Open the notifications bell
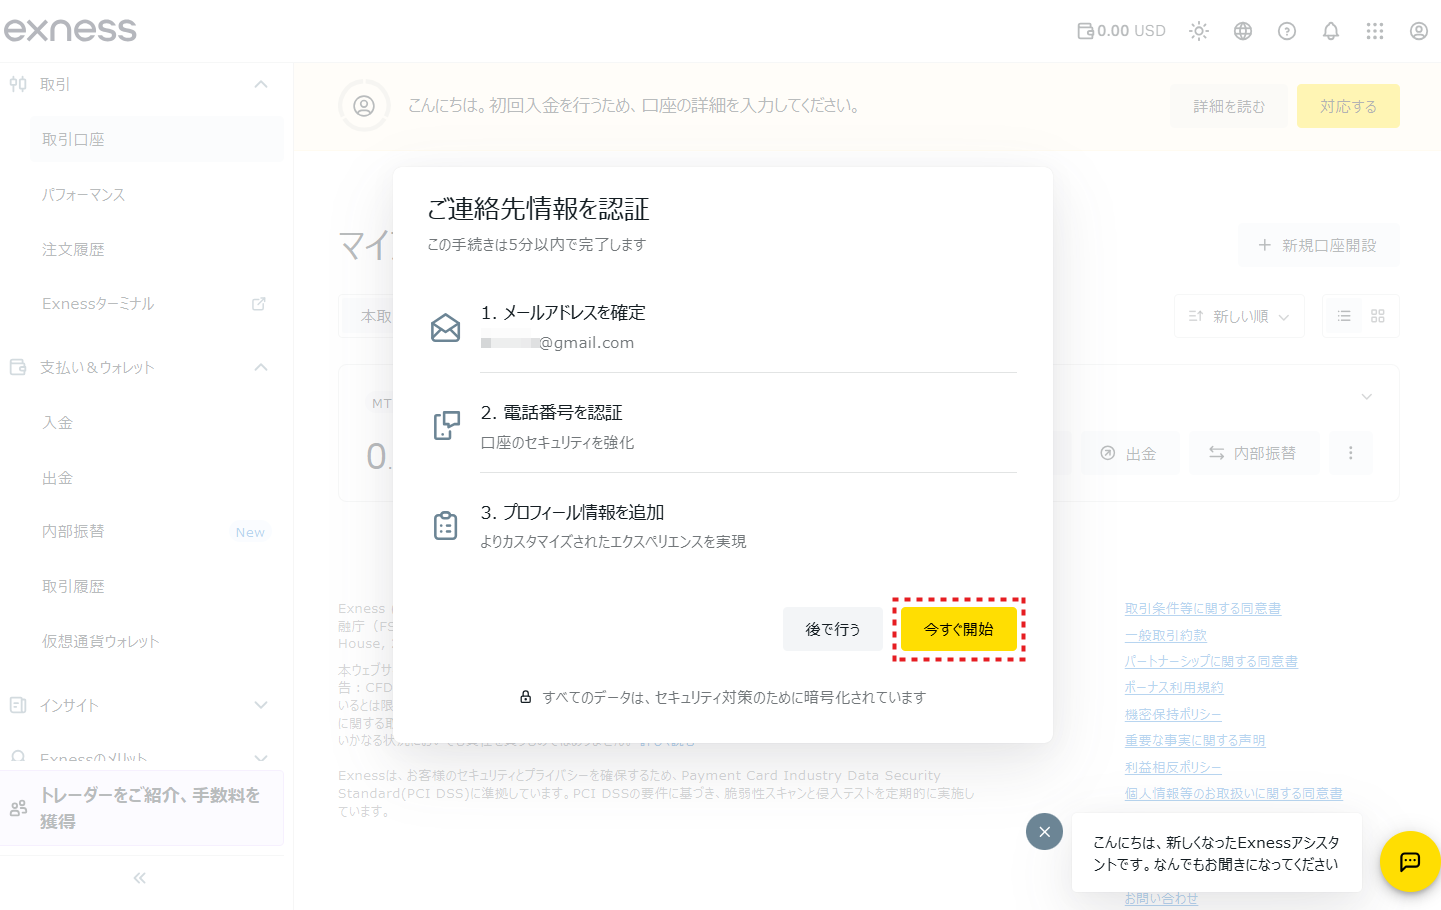This screenshot has height=910, width=1441. (x=1331, y=31)
